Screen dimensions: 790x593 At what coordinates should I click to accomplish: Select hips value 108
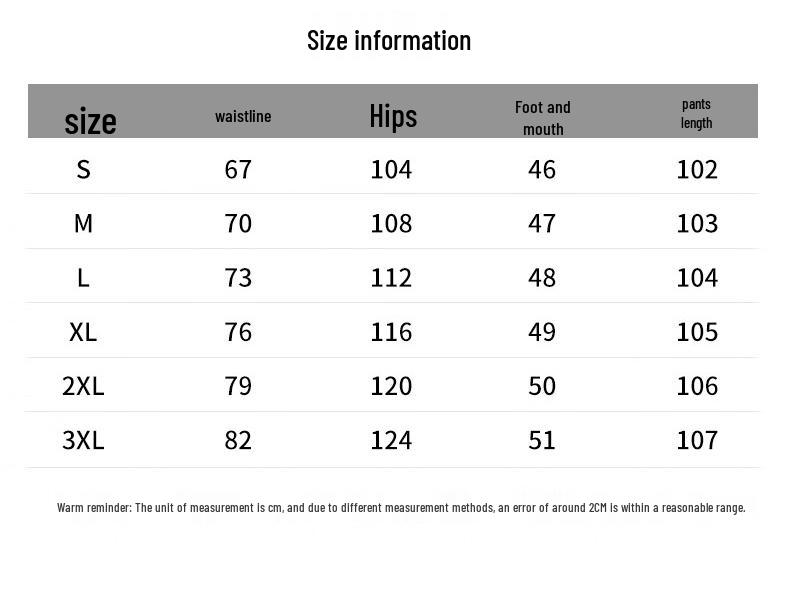pyautogui.click(x=391, y=223)
